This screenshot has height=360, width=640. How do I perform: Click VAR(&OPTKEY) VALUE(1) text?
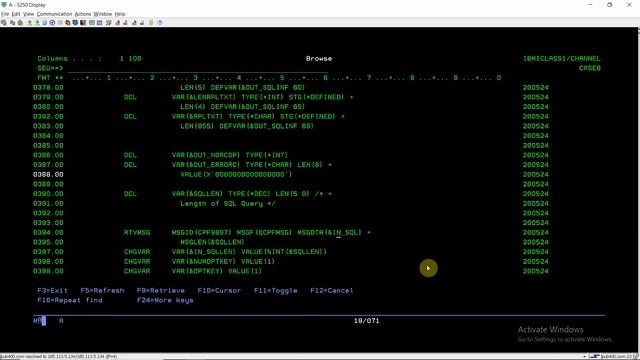click(x=217, y=271)
